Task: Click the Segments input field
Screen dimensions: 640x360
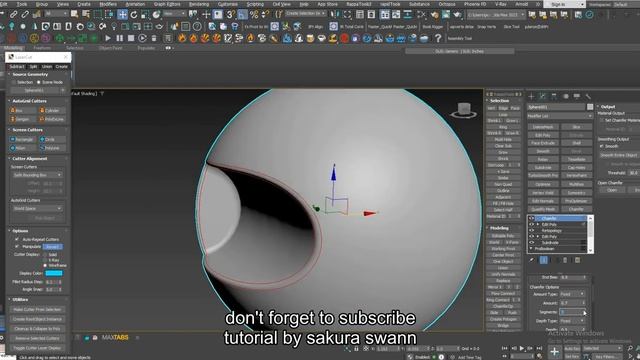Action: [x=572, y=312]
